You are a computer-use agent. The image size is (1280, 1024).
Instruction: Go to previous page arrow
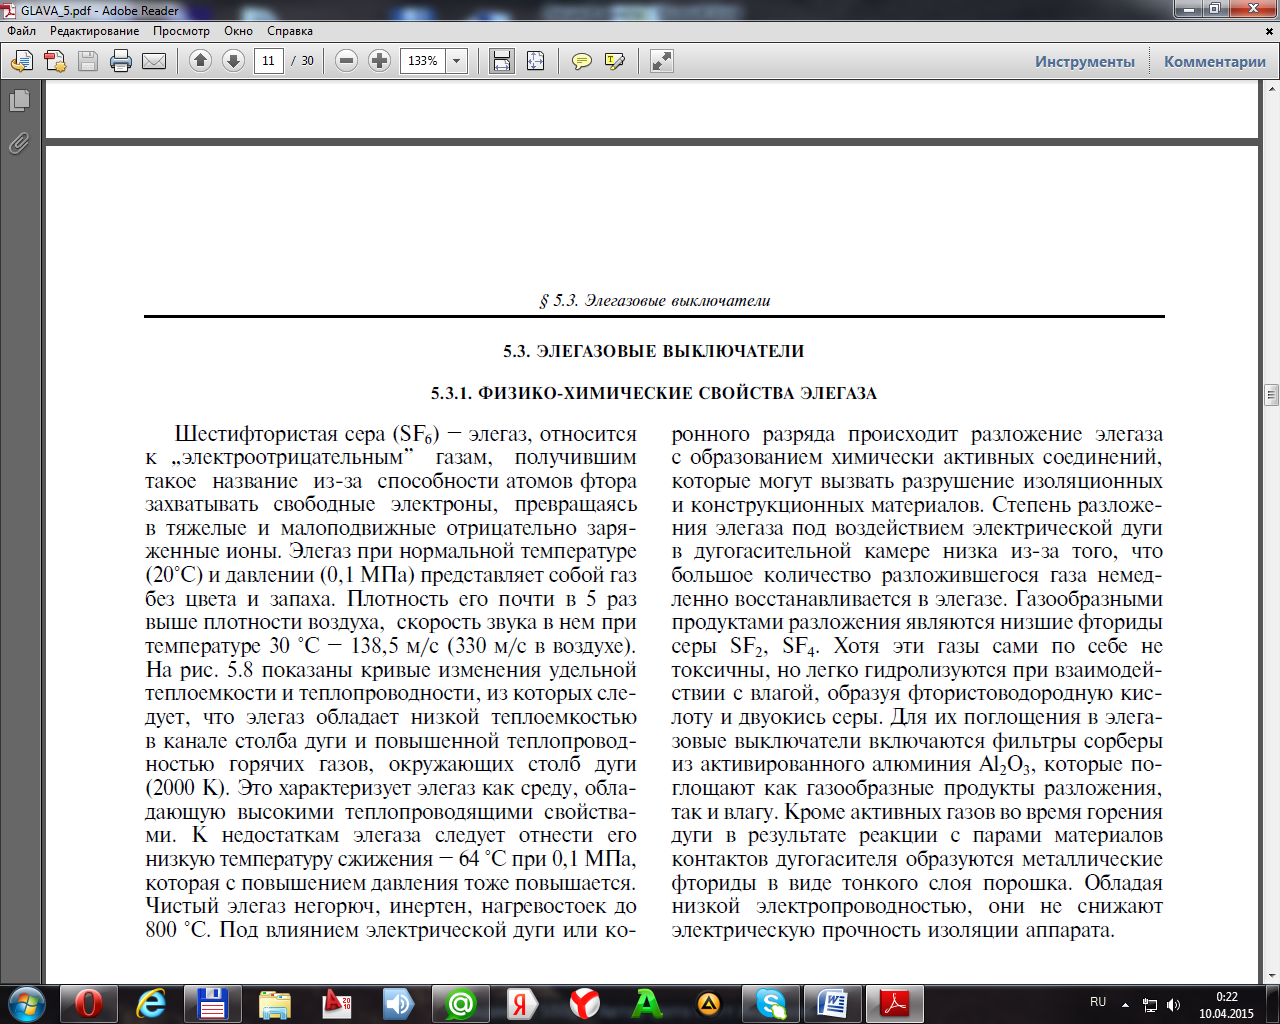coord(200,61)
